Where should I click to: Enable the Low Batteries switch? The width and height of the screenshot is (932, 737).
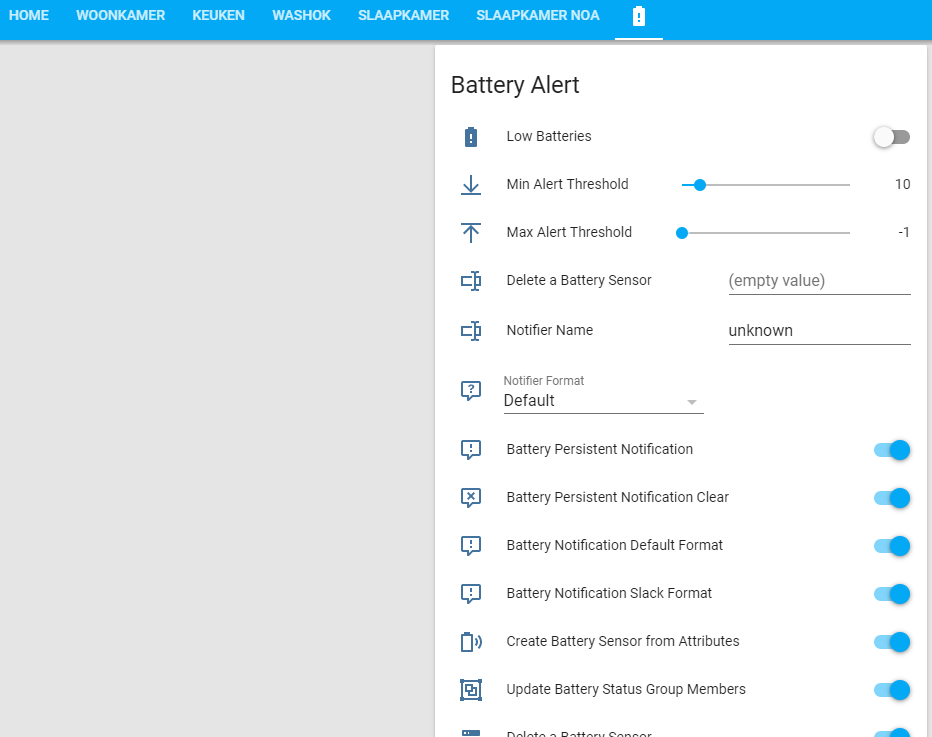click(x=890, y=136)
